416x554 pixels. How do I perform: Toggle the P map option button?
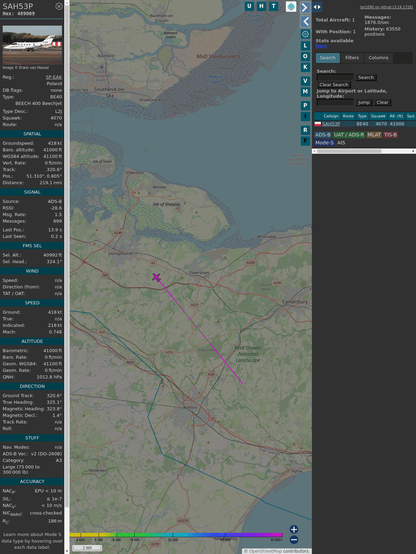[305, 105]
